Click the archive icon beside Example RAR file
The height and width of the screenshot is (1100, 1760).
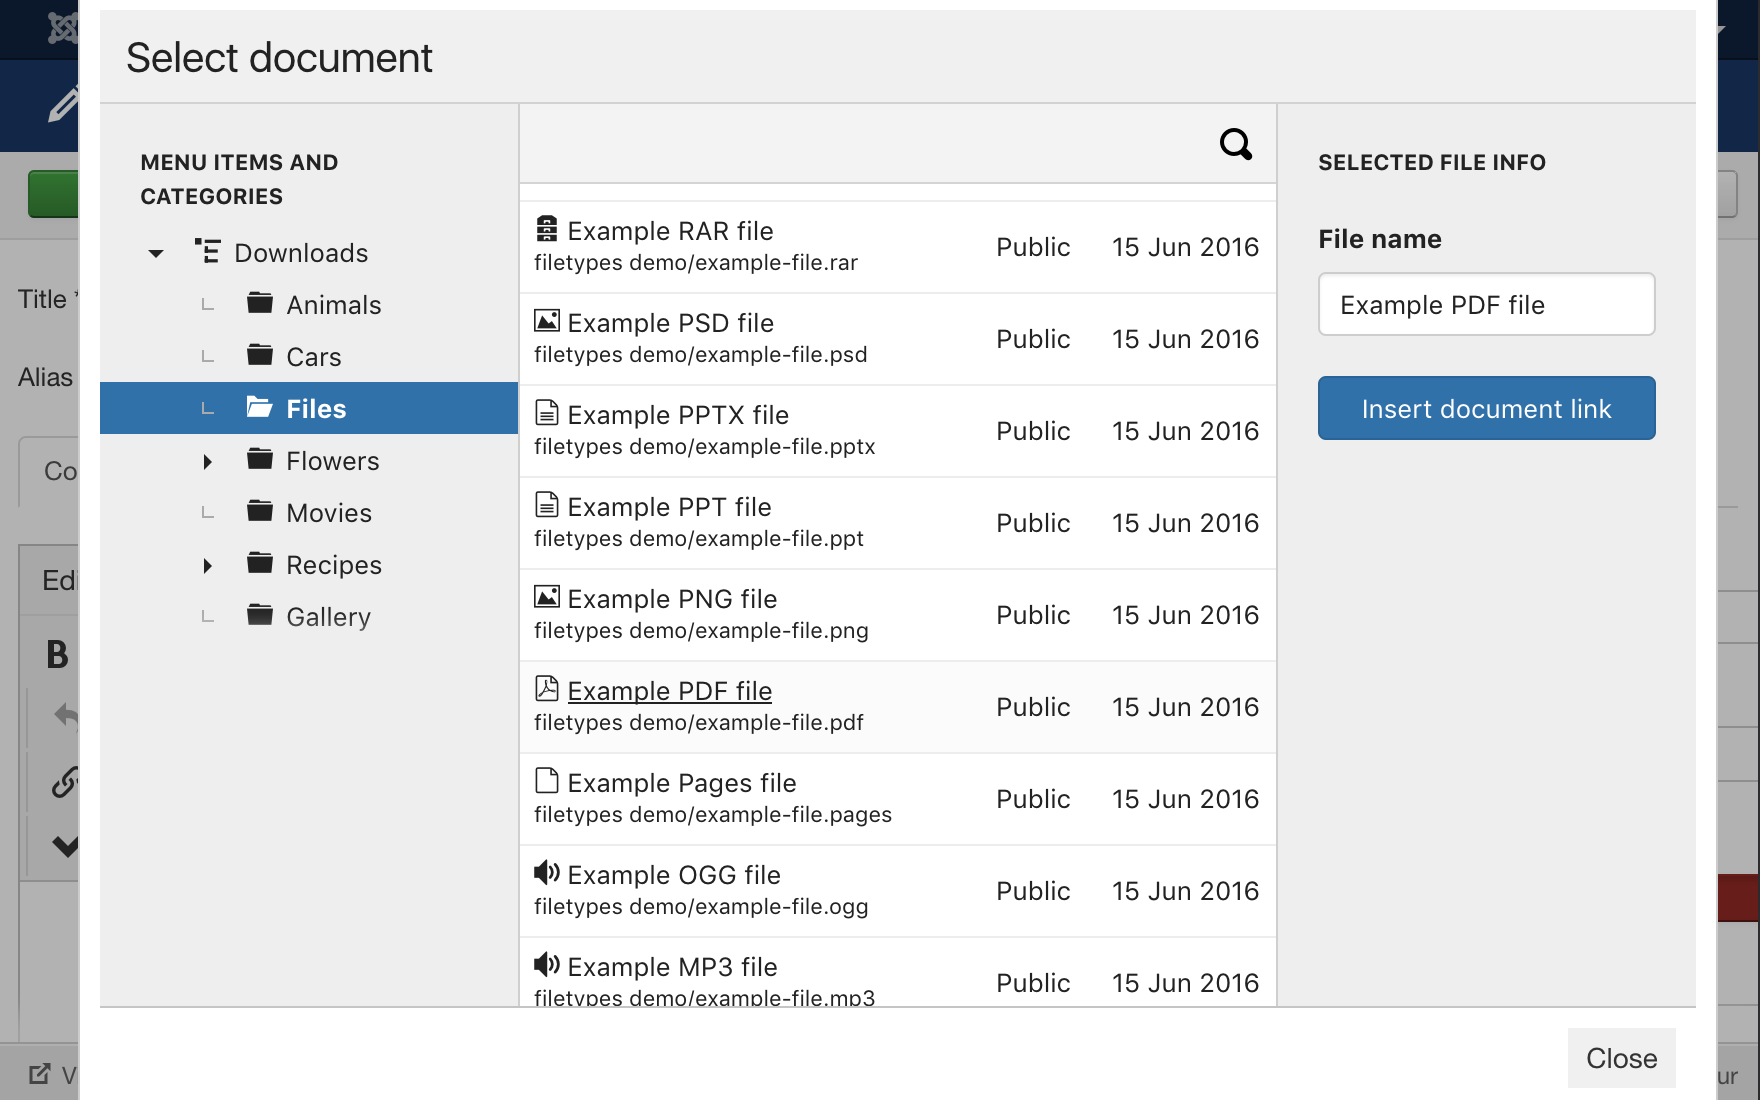pyautogui.click(x=546, y=229)
